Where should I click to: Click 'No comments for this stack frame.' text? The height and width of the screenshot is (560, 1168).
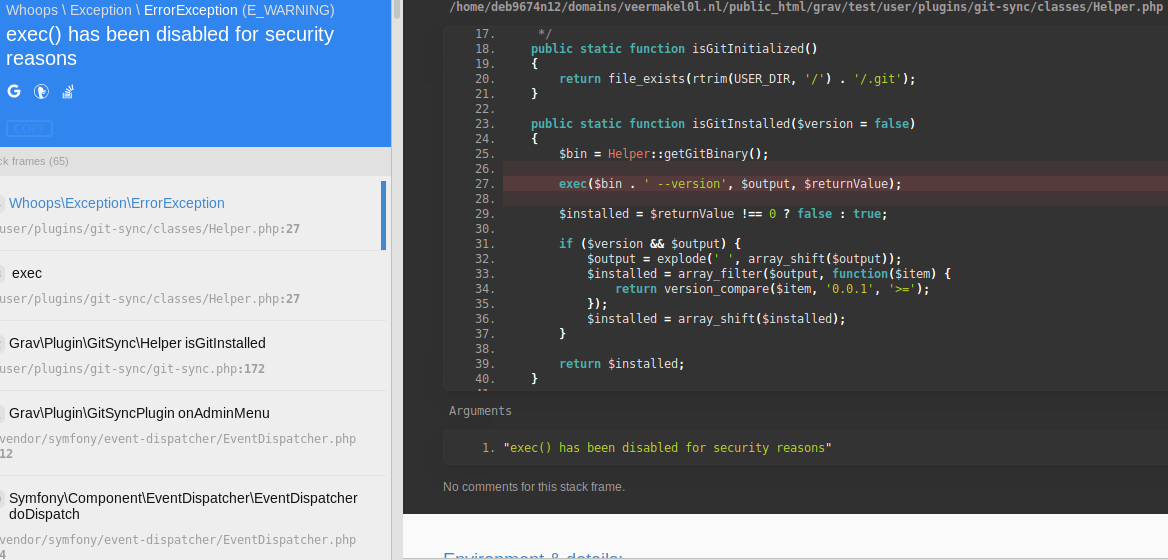[x=534, y=487]
